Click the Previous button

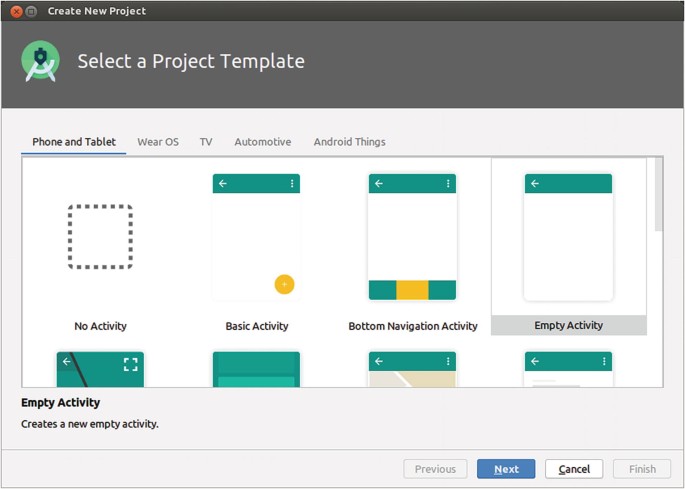point(435,469)
